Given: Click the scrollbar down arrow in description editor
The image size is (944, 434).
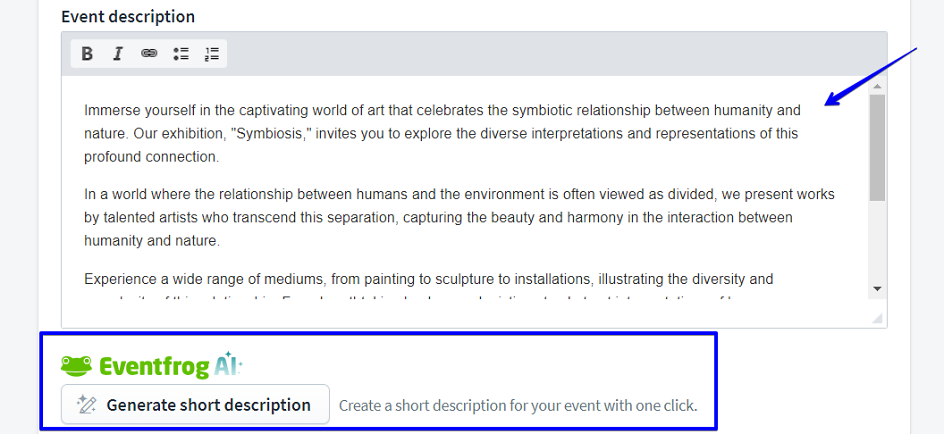Looking at the screenshot, I should click(x=877, y=288).
